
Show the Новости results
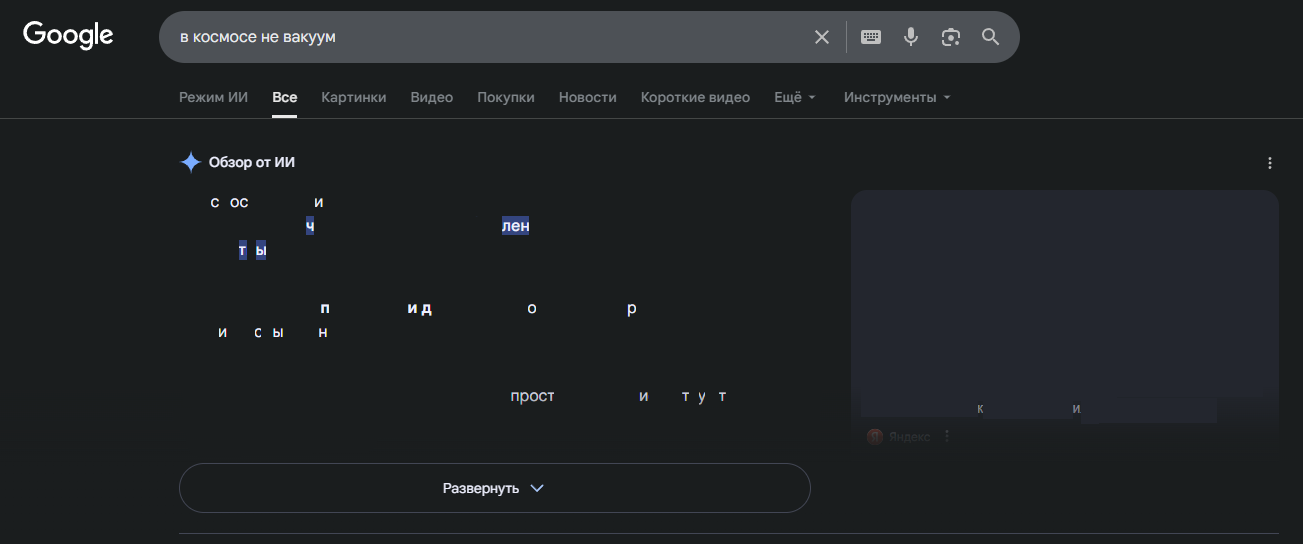point(587,97)
